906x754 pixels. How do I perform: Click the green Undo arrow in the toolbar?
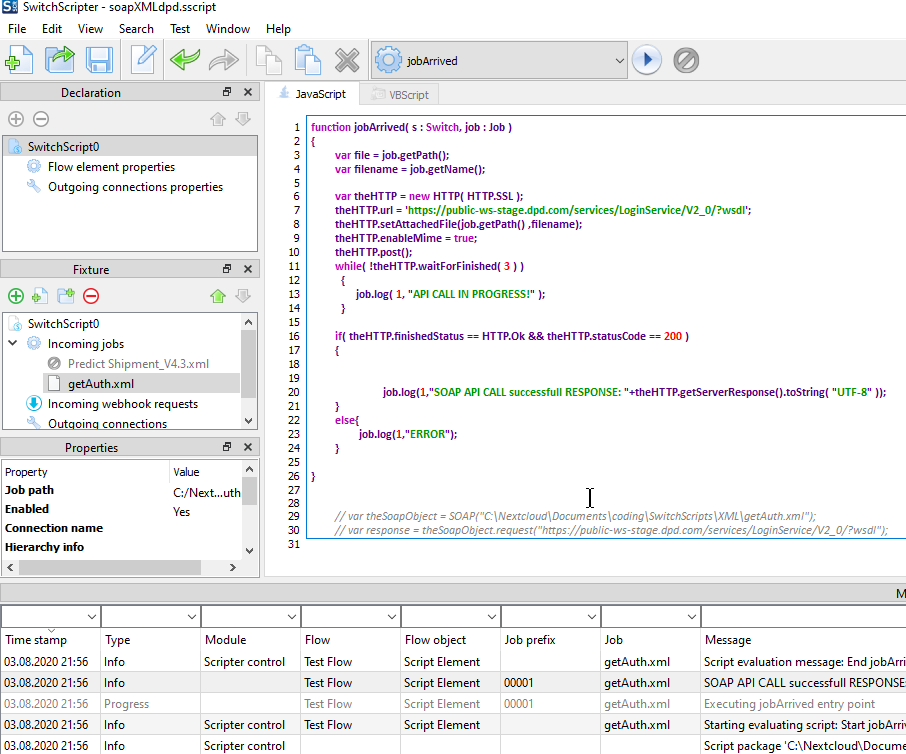point(185,60)
